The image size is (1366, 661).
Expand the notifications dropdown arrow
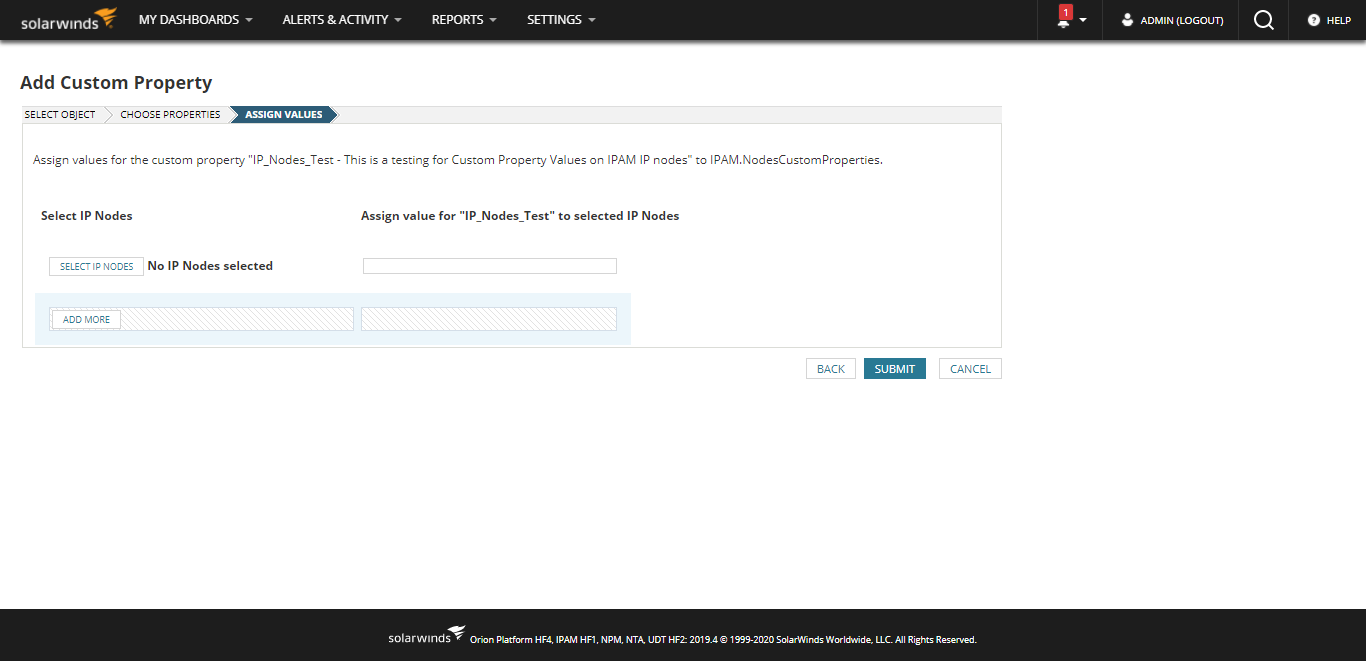(x=1083, y=21)
